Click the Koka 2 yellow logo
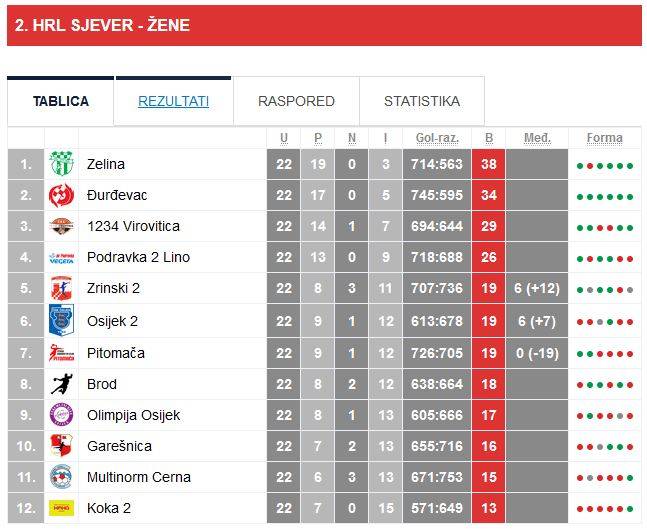 (x=62, y=508)
